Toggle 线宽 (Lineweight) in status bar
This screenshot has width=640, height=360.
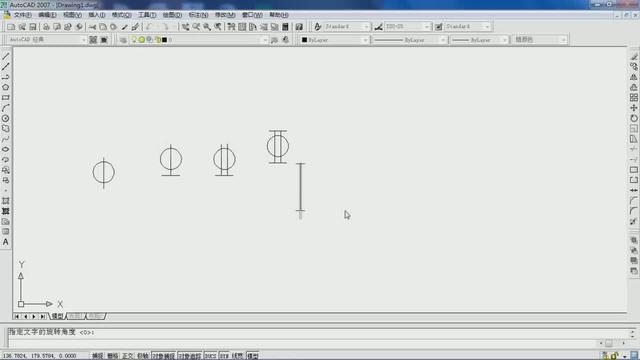[238, 356]
